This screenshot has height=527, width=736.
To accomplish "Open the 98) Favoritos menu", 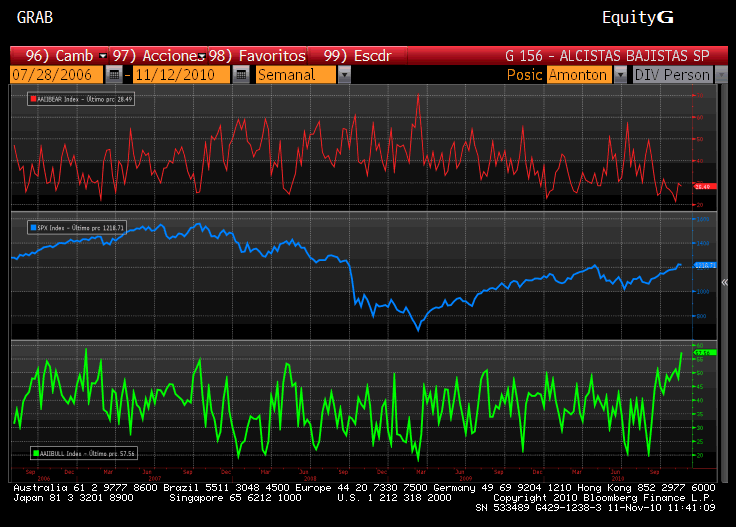I will pos(257,56).
